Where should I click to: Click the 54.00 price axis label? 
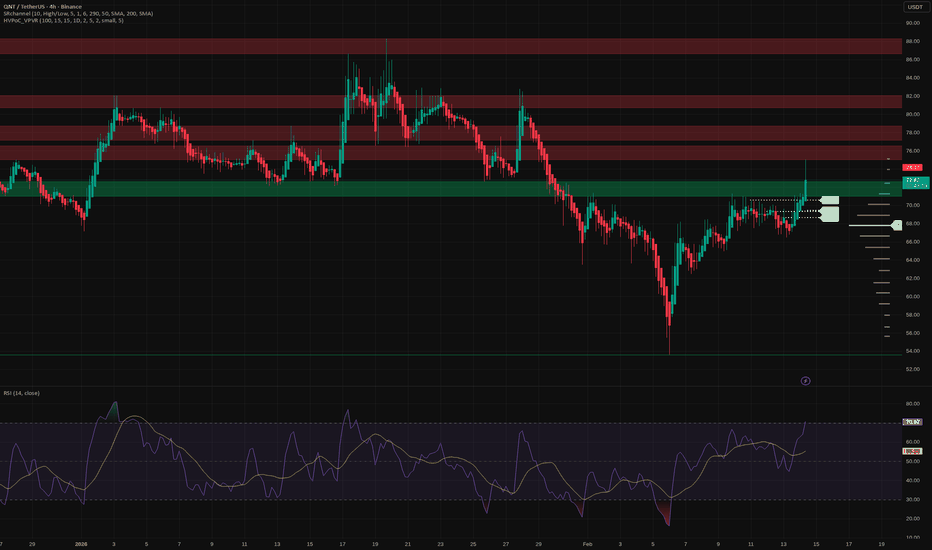[913, 351]
